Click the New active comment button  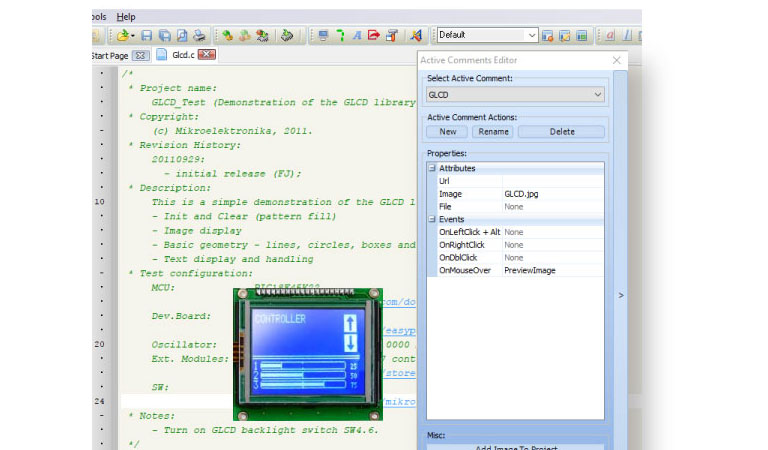pyautogui.click(x=447, y=132)
